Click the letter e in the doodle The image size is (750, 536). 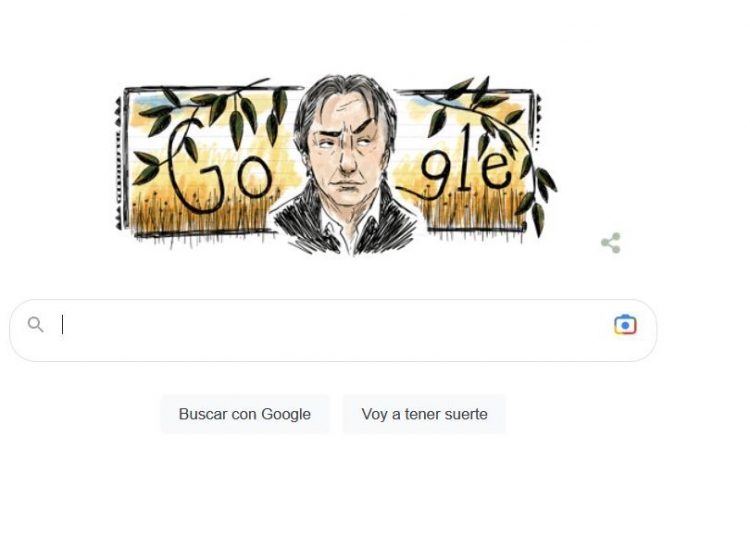pos(494,170)
